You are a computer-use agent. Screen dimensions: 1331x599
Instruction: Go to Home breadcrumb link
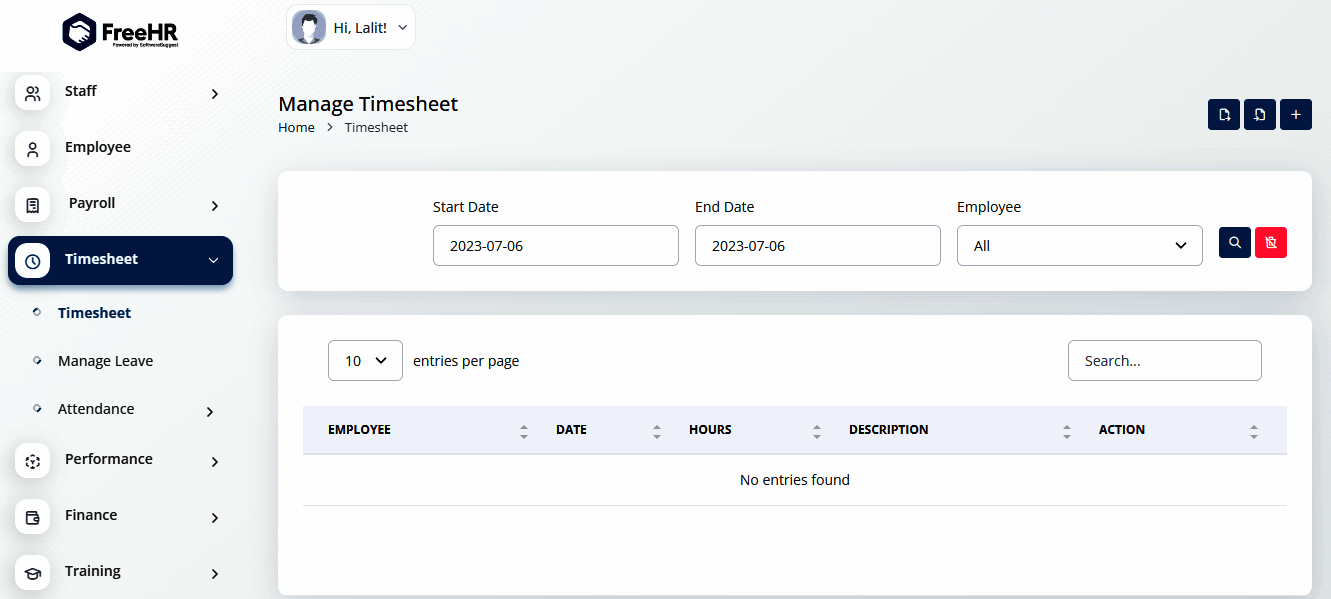296,128
